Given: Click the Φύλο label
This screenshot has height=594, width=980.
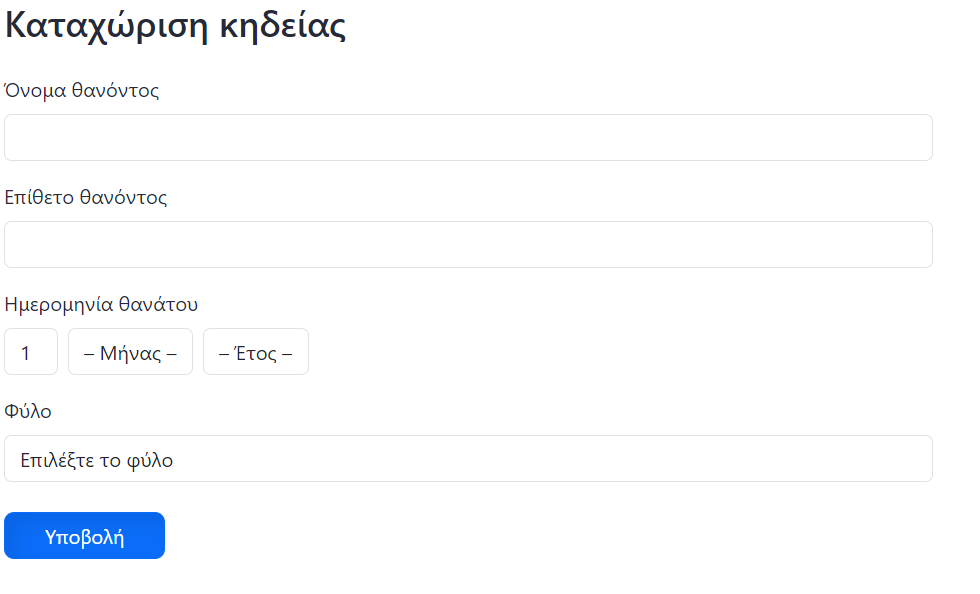Looking at the screenshot, I should [28, 411].
